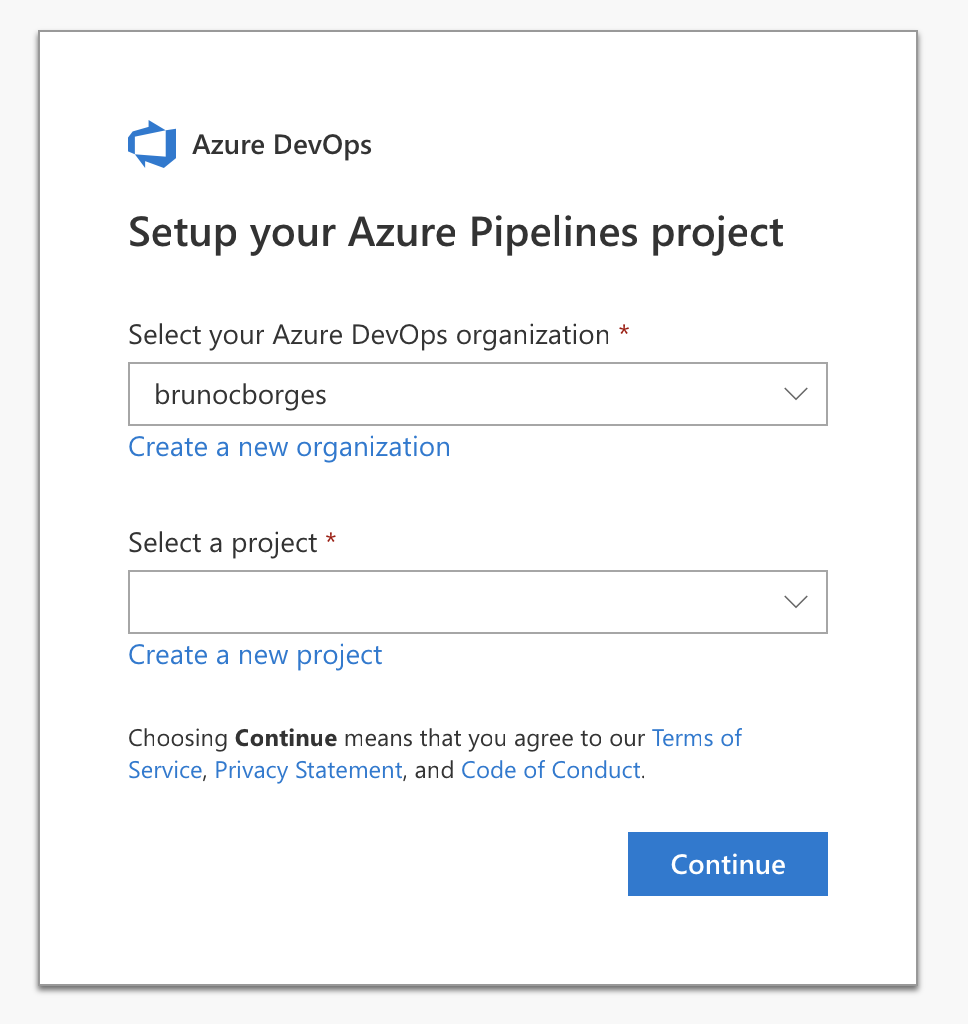
Task: Click the blue Continue button
Action: click(728, 864)
